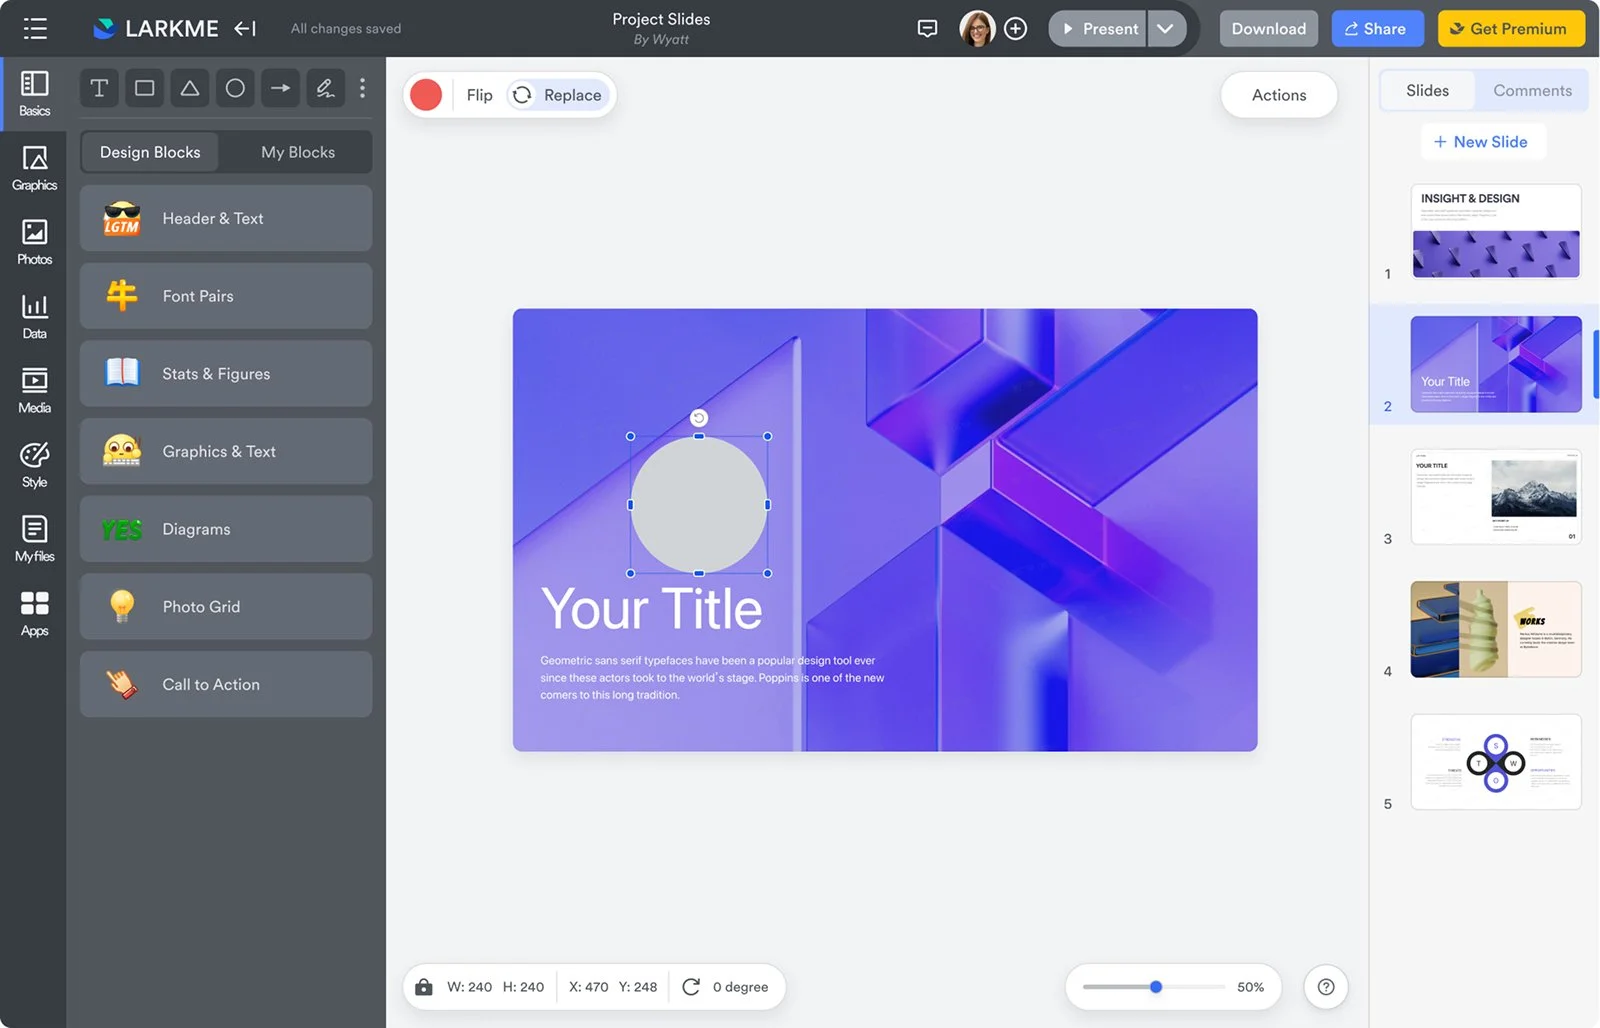Select slide 5 diagram thumbnail

(x=1496, y=762)
